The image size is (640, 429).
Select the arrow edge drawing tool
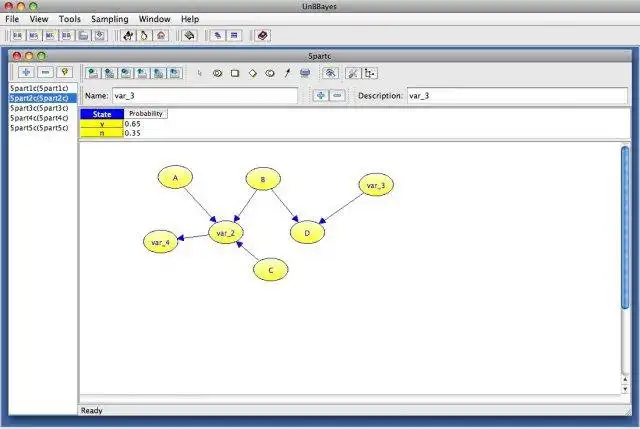coord(287,73)
